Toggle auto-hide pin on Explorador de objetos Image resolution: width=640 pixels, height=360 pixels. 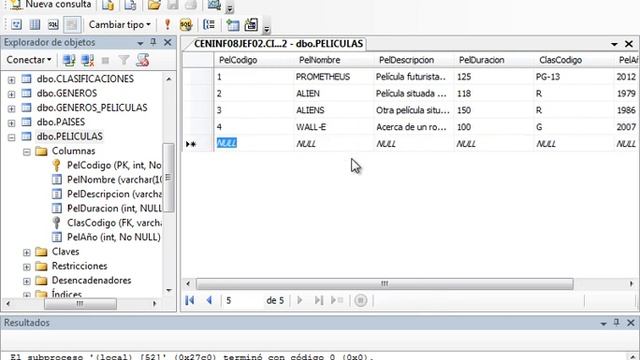(153, 42)
